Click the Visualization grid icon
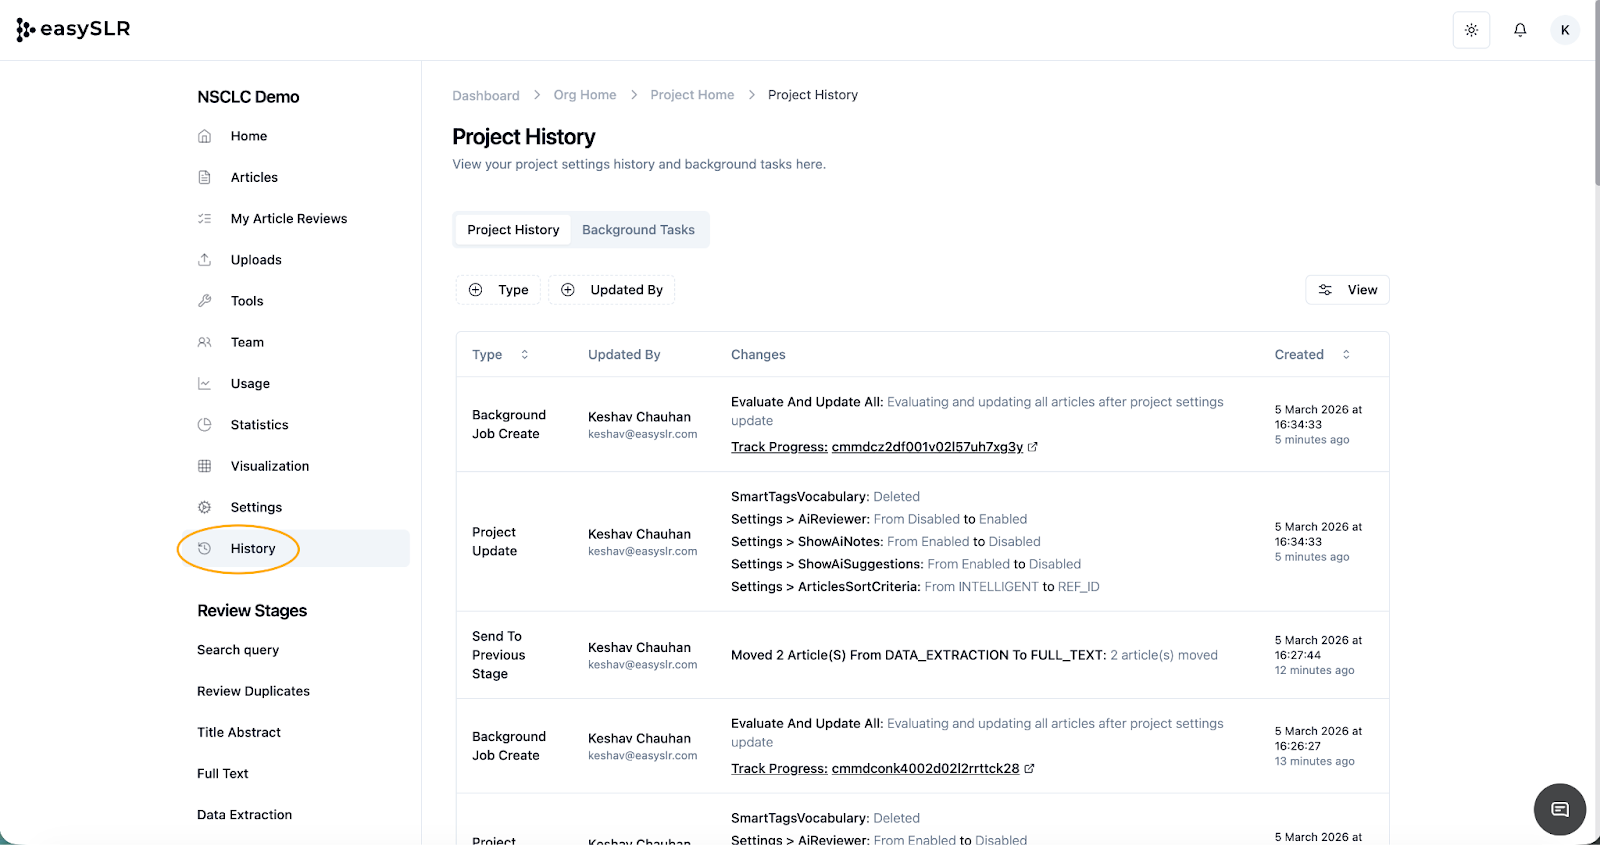1600x845 pixels. [x=205, y=466]
